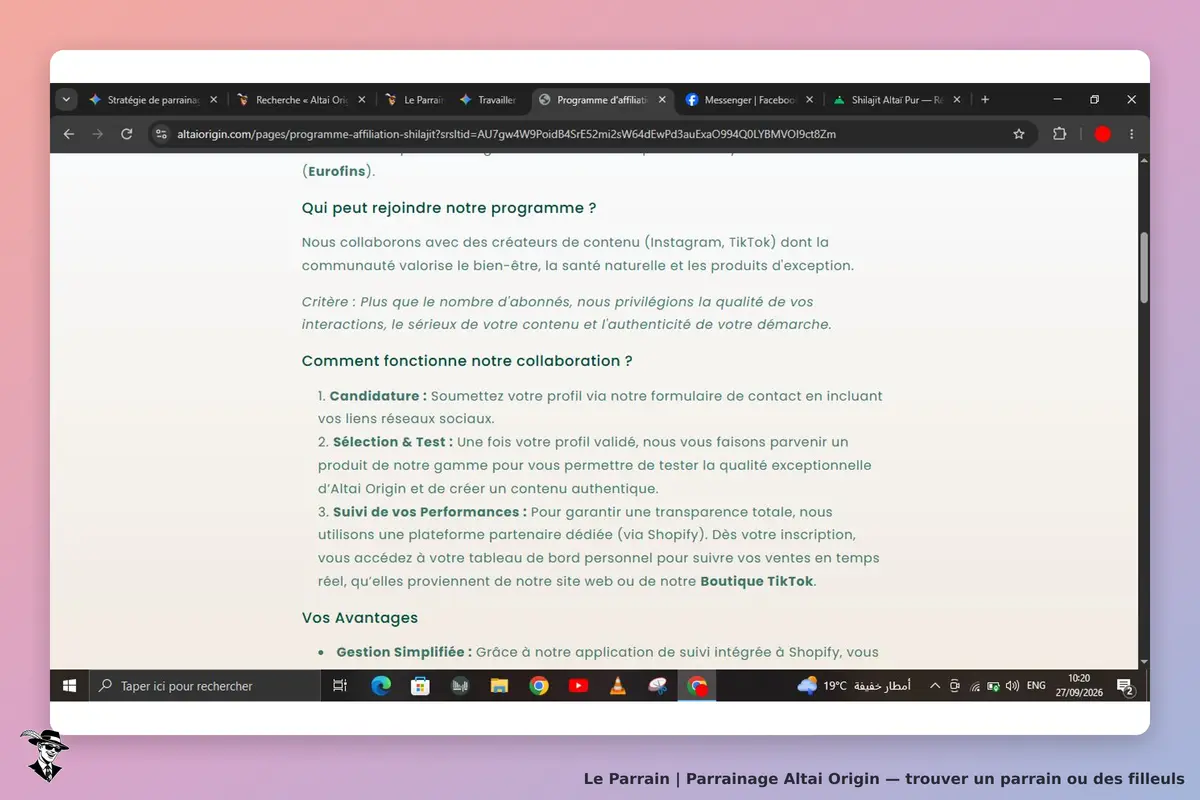Launch Microsoft Edge from the taskbar
Screen dimensions: 1200x800
point(381,686)
